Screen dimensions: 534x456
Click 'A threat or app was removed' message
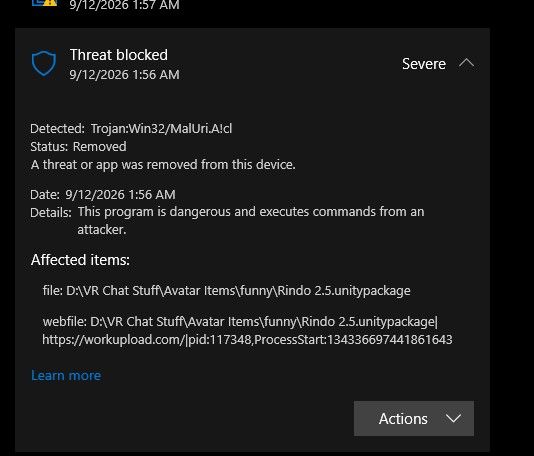pos(163,165)
